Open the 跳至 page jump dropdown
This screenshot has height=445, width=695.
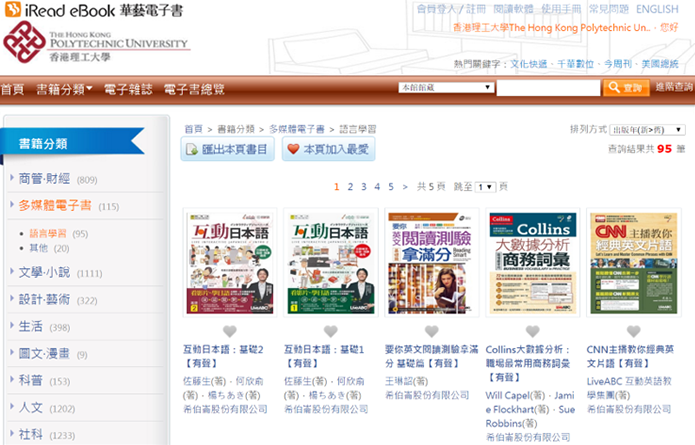pos(484,187)
